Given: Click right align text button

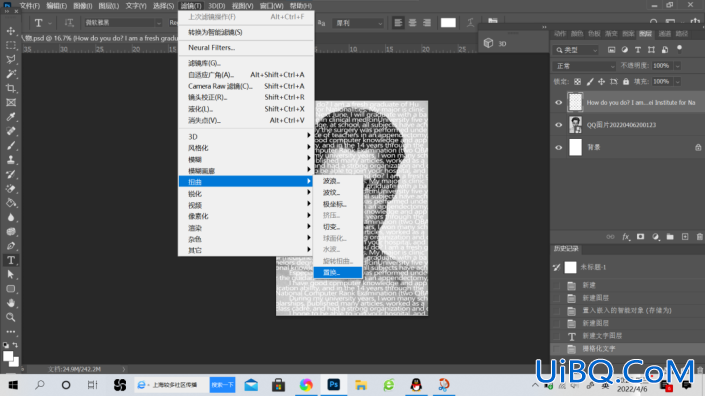Looking at the screenshot, I should click(x=427, y=22).
